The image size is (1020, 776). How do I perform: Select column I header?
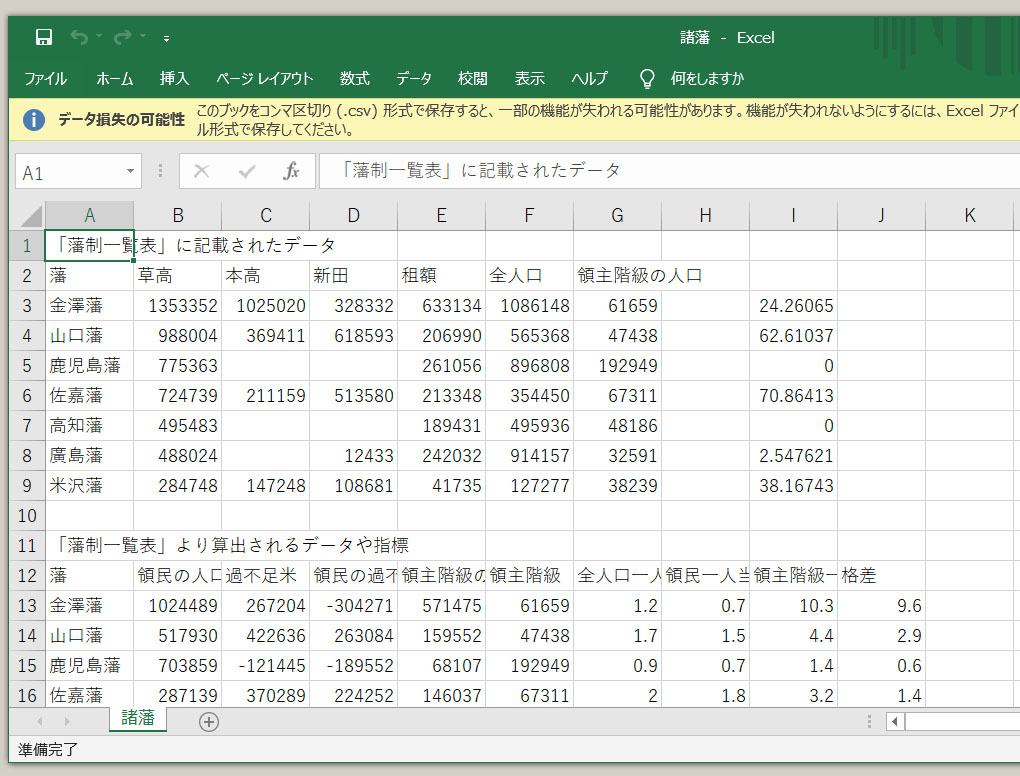(793, 215)
